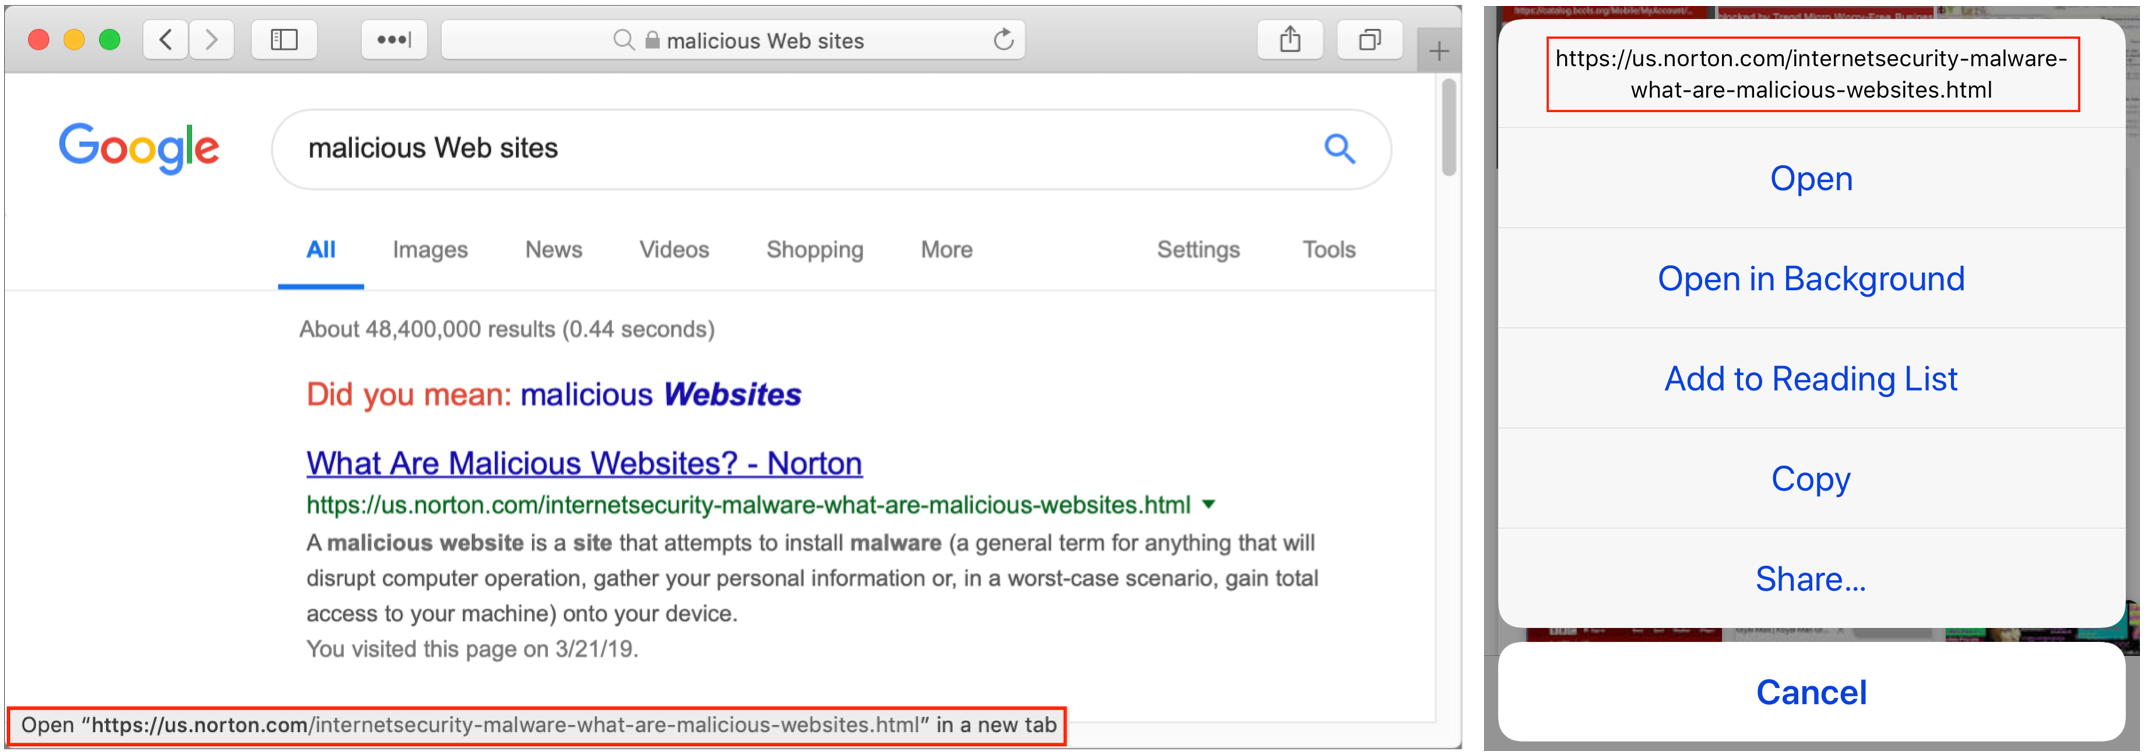This screenshot has width=2144, height=756.
Task: Switch to the Shopping tab
Action: [x=814, y=250]
